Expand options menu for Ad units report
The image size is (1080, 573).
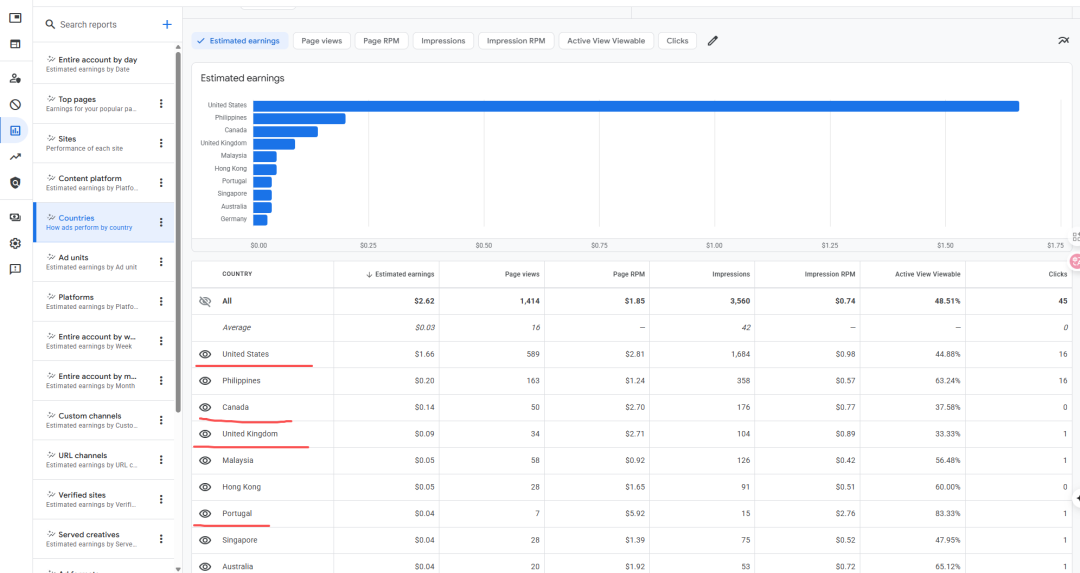tap(161, 262)
